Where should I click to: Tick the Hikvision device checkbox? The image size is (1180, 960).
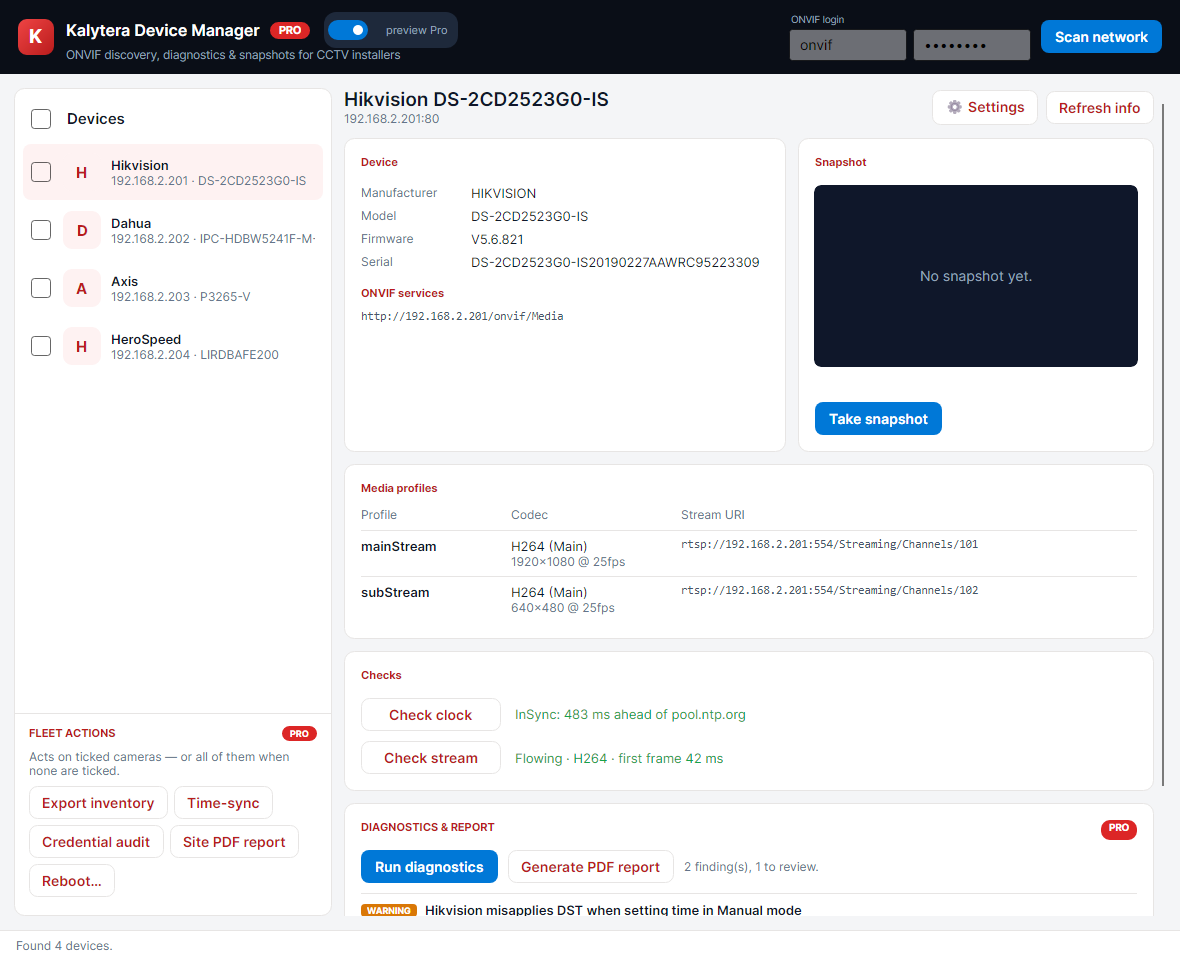(x=41, y=172)
